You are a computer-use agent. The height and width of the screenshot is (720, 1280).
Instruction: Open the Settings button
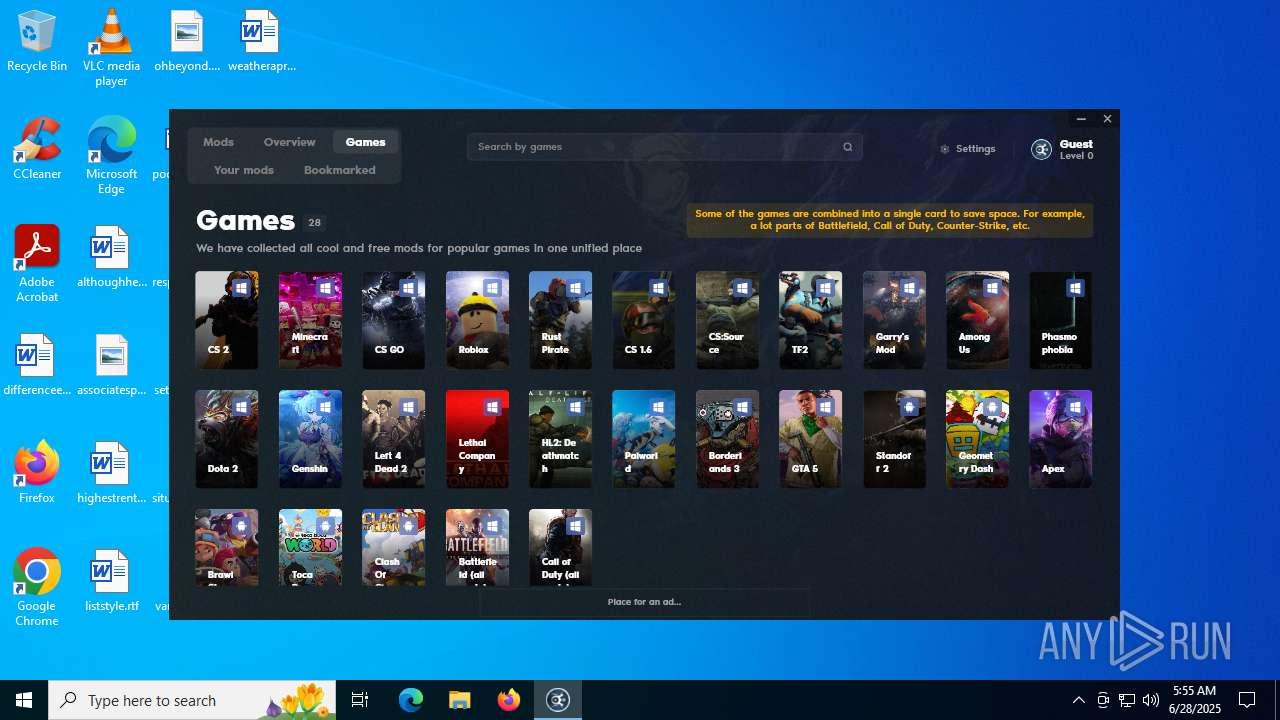968,149
